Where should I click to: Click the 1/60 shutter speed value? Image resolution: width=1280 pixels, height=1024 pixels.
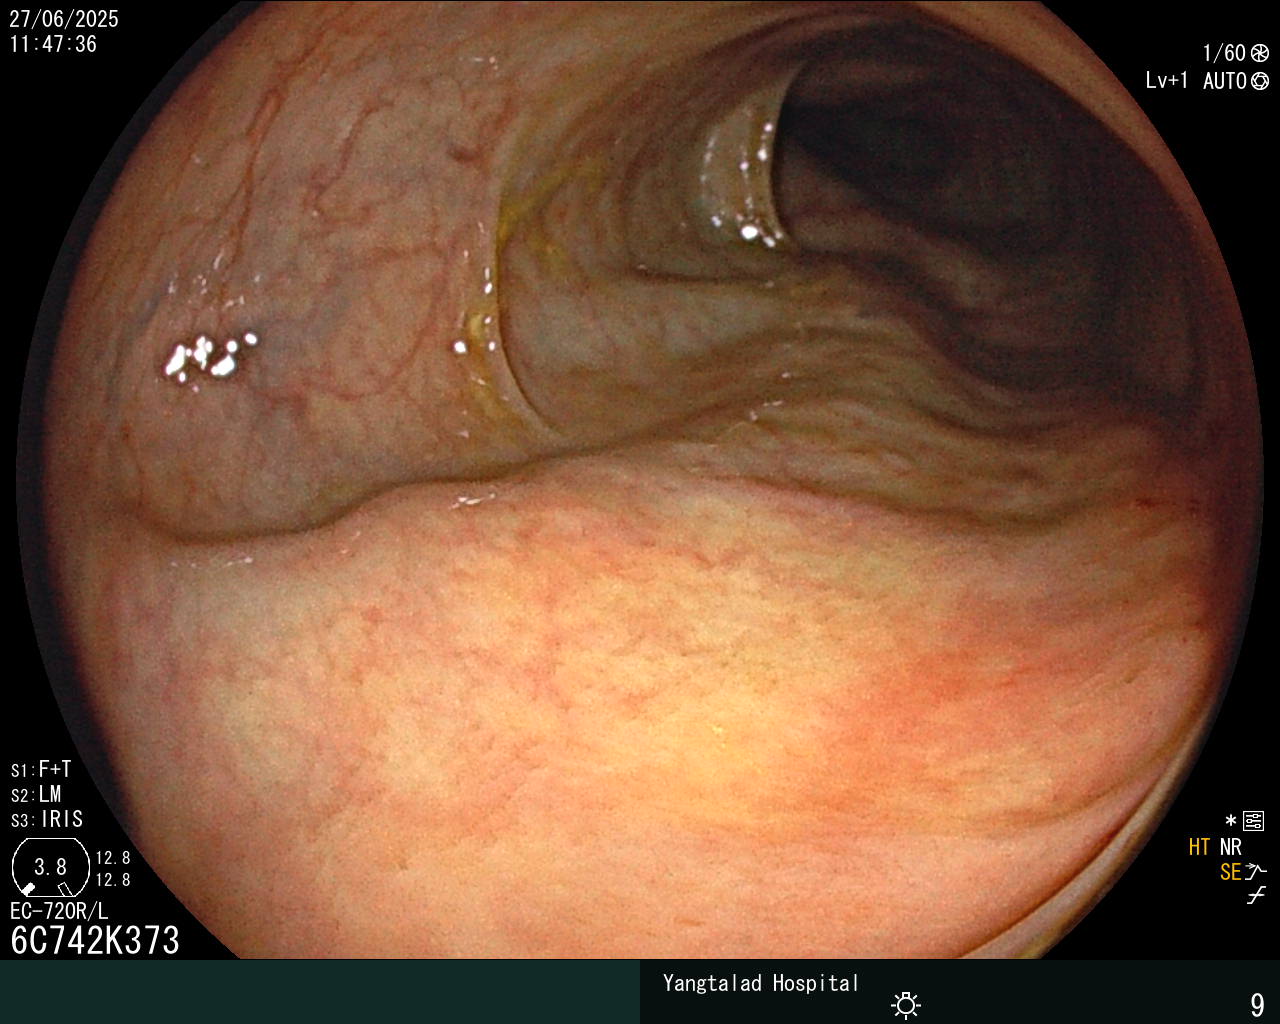(1224, 54)
